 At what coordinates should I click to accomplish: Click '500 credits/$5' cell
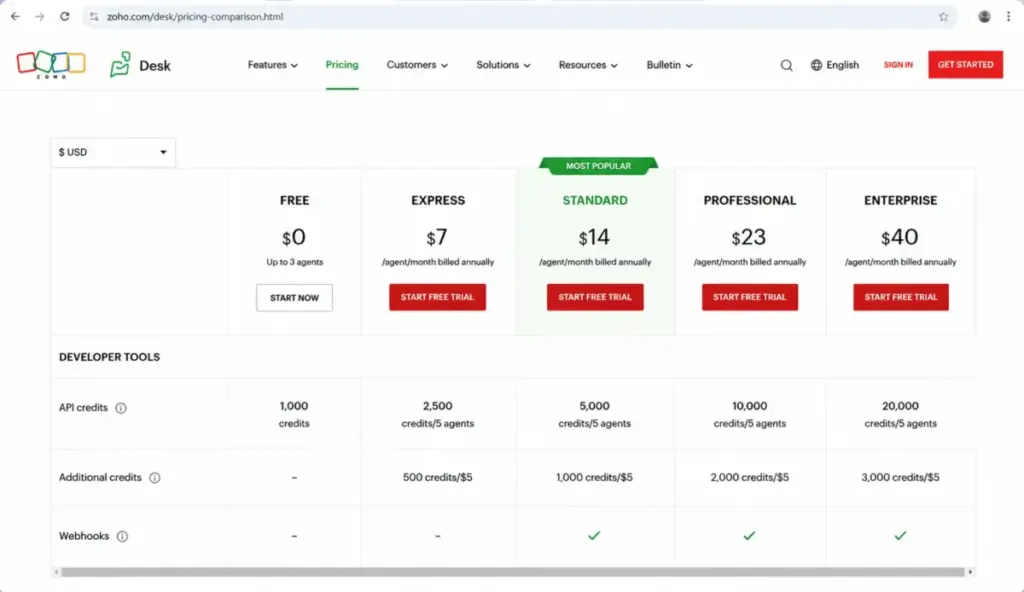(x=438, y=477)
